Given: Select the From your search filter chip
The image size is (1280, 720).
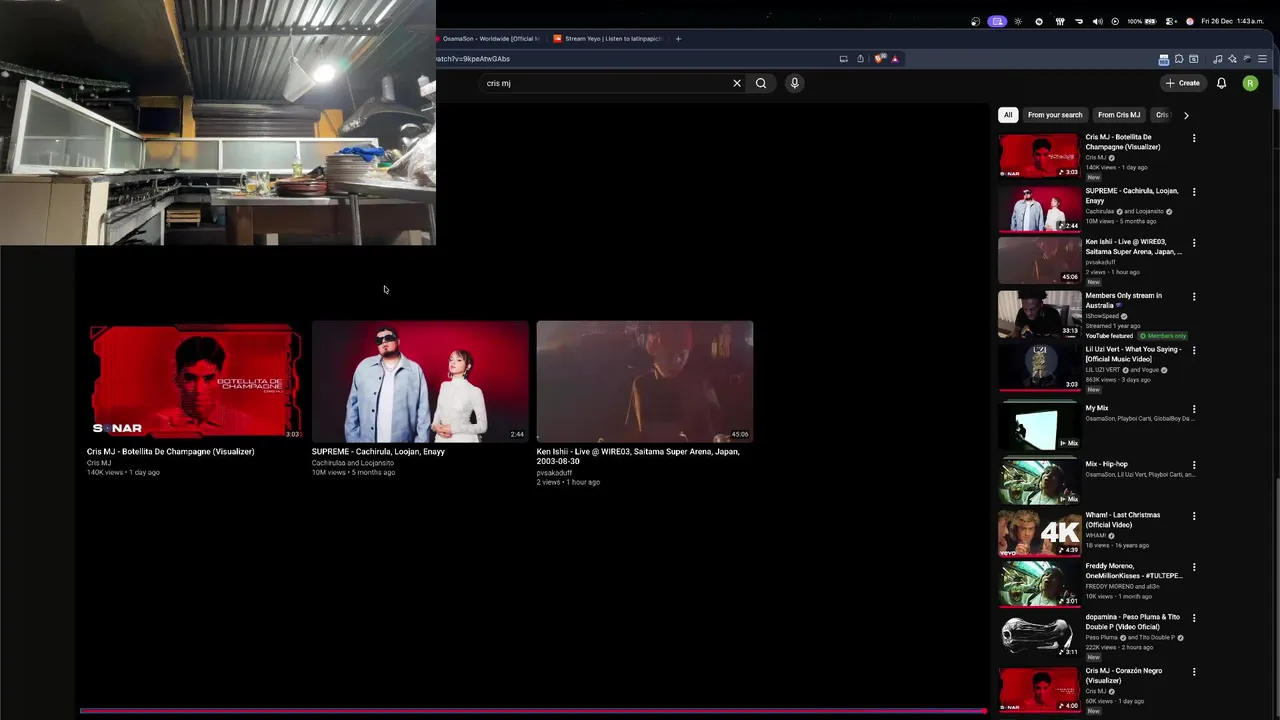Looking at the screenshot, I should coord(1055,115).
